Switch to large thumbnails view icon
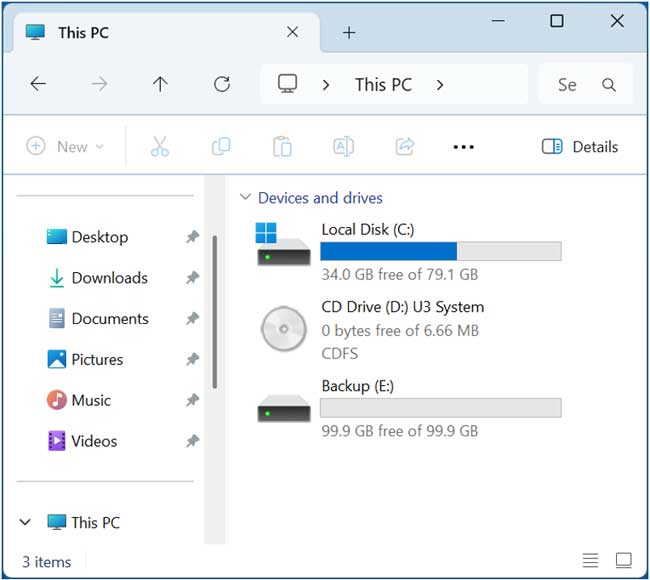 coord(623,560)
